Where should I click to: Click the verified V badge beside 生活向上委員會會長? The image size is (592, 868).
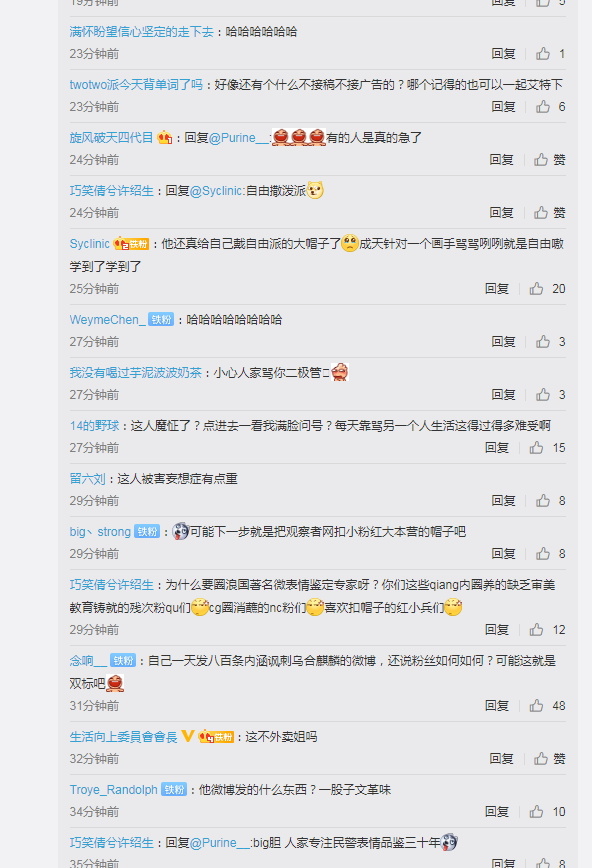tap(188, 736)
